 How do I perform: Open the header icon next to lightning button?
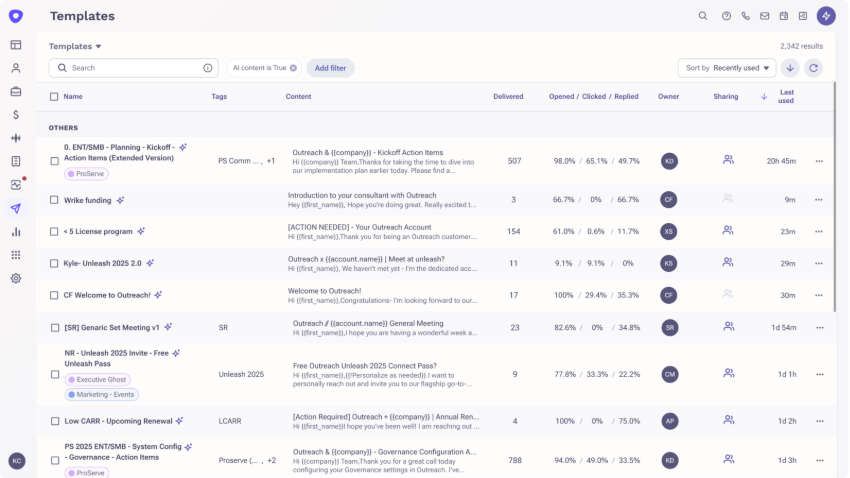[x=803, y=16]
